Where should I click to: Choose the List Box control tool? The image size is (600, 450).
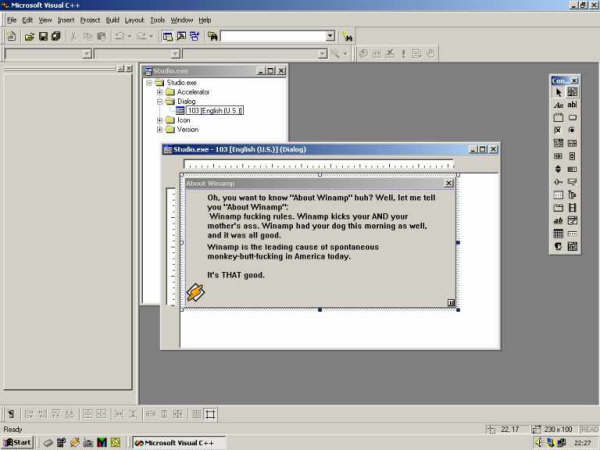point(572,143)
